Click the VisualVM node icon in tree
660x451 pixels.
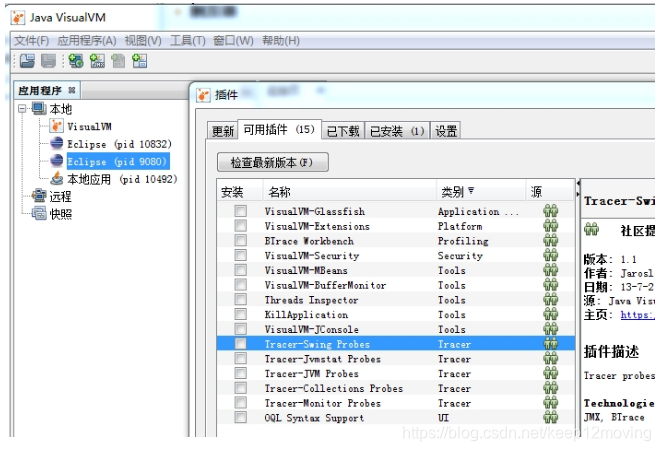(56, 126)
